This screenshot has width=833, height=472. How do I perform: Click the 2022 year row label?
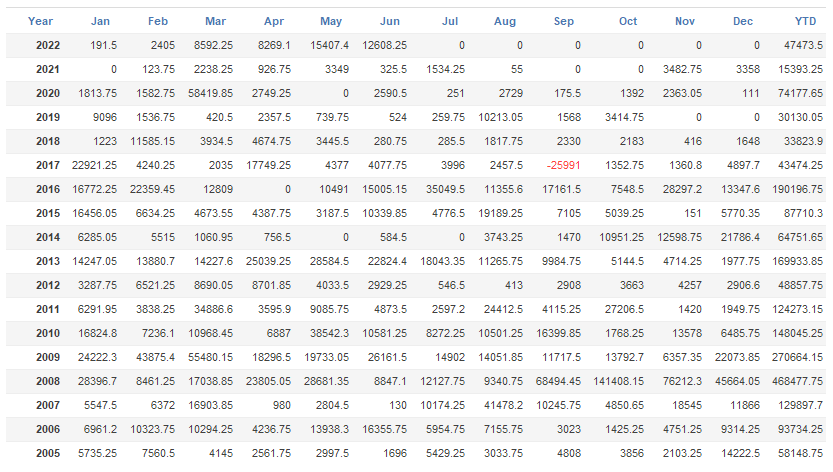(46, 45)
